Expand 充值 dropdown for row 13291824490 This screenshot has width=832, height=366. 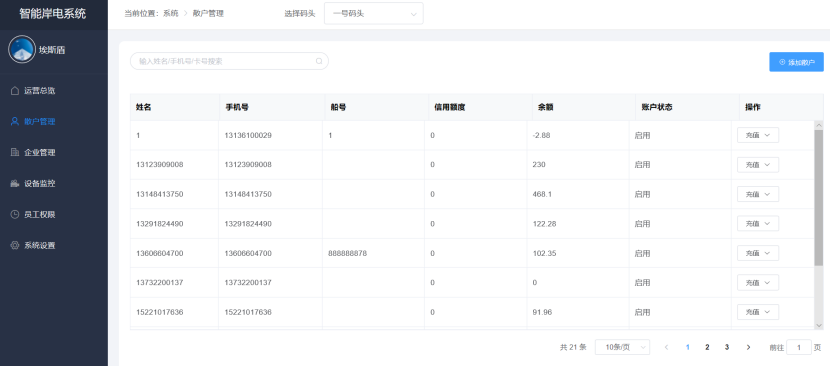758,224
